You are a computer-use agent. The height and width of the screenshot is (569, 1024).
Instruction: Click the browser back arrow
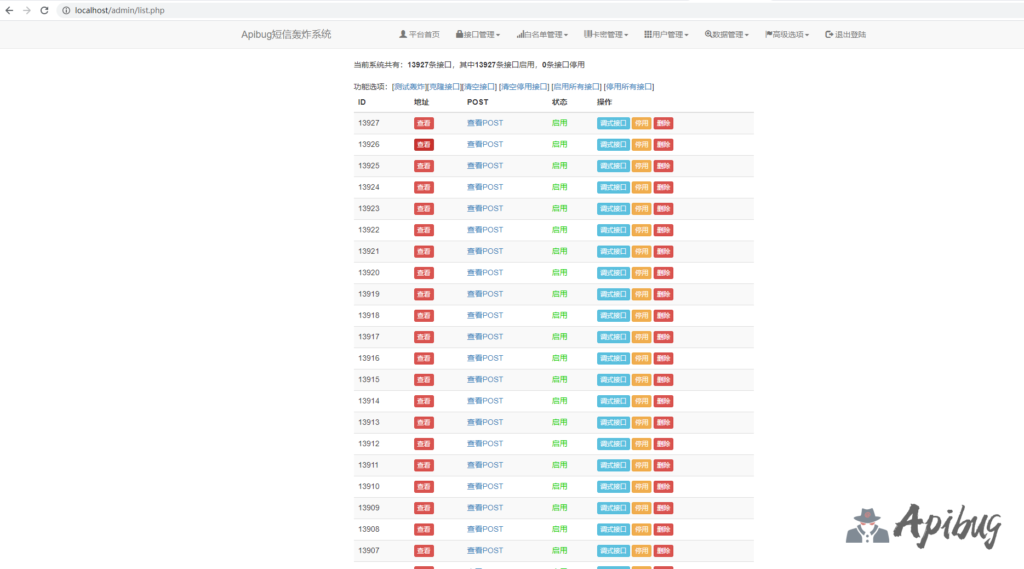pos(10,10)
